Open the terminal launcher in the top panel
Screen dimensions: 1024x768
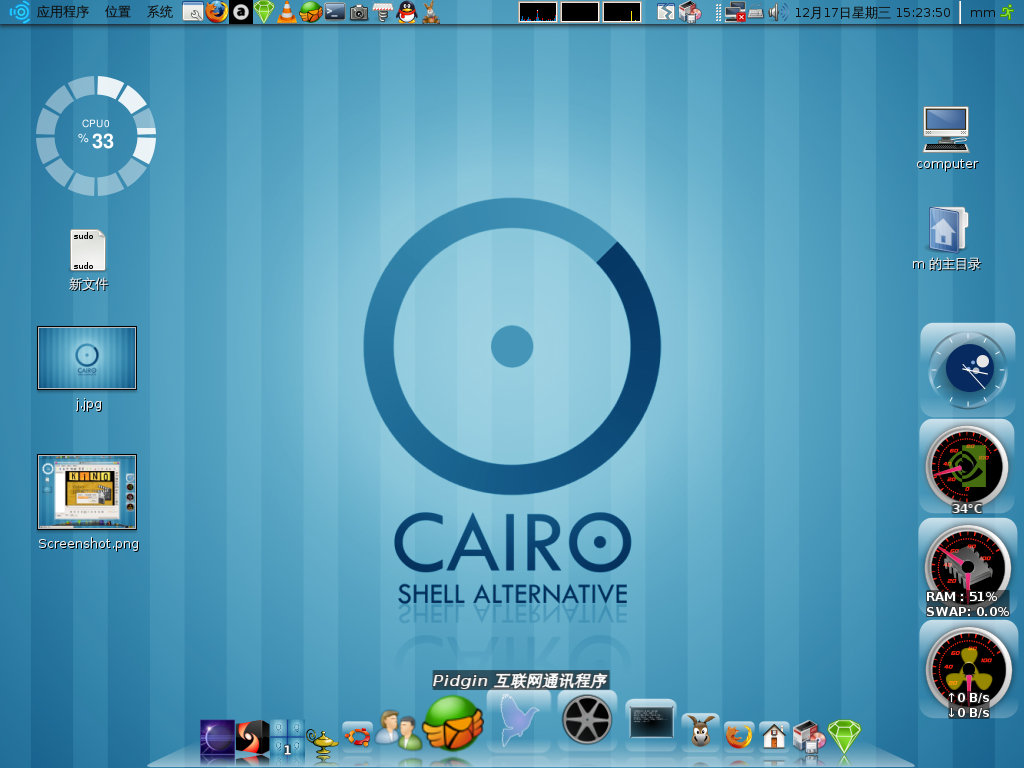pos(335,12)
